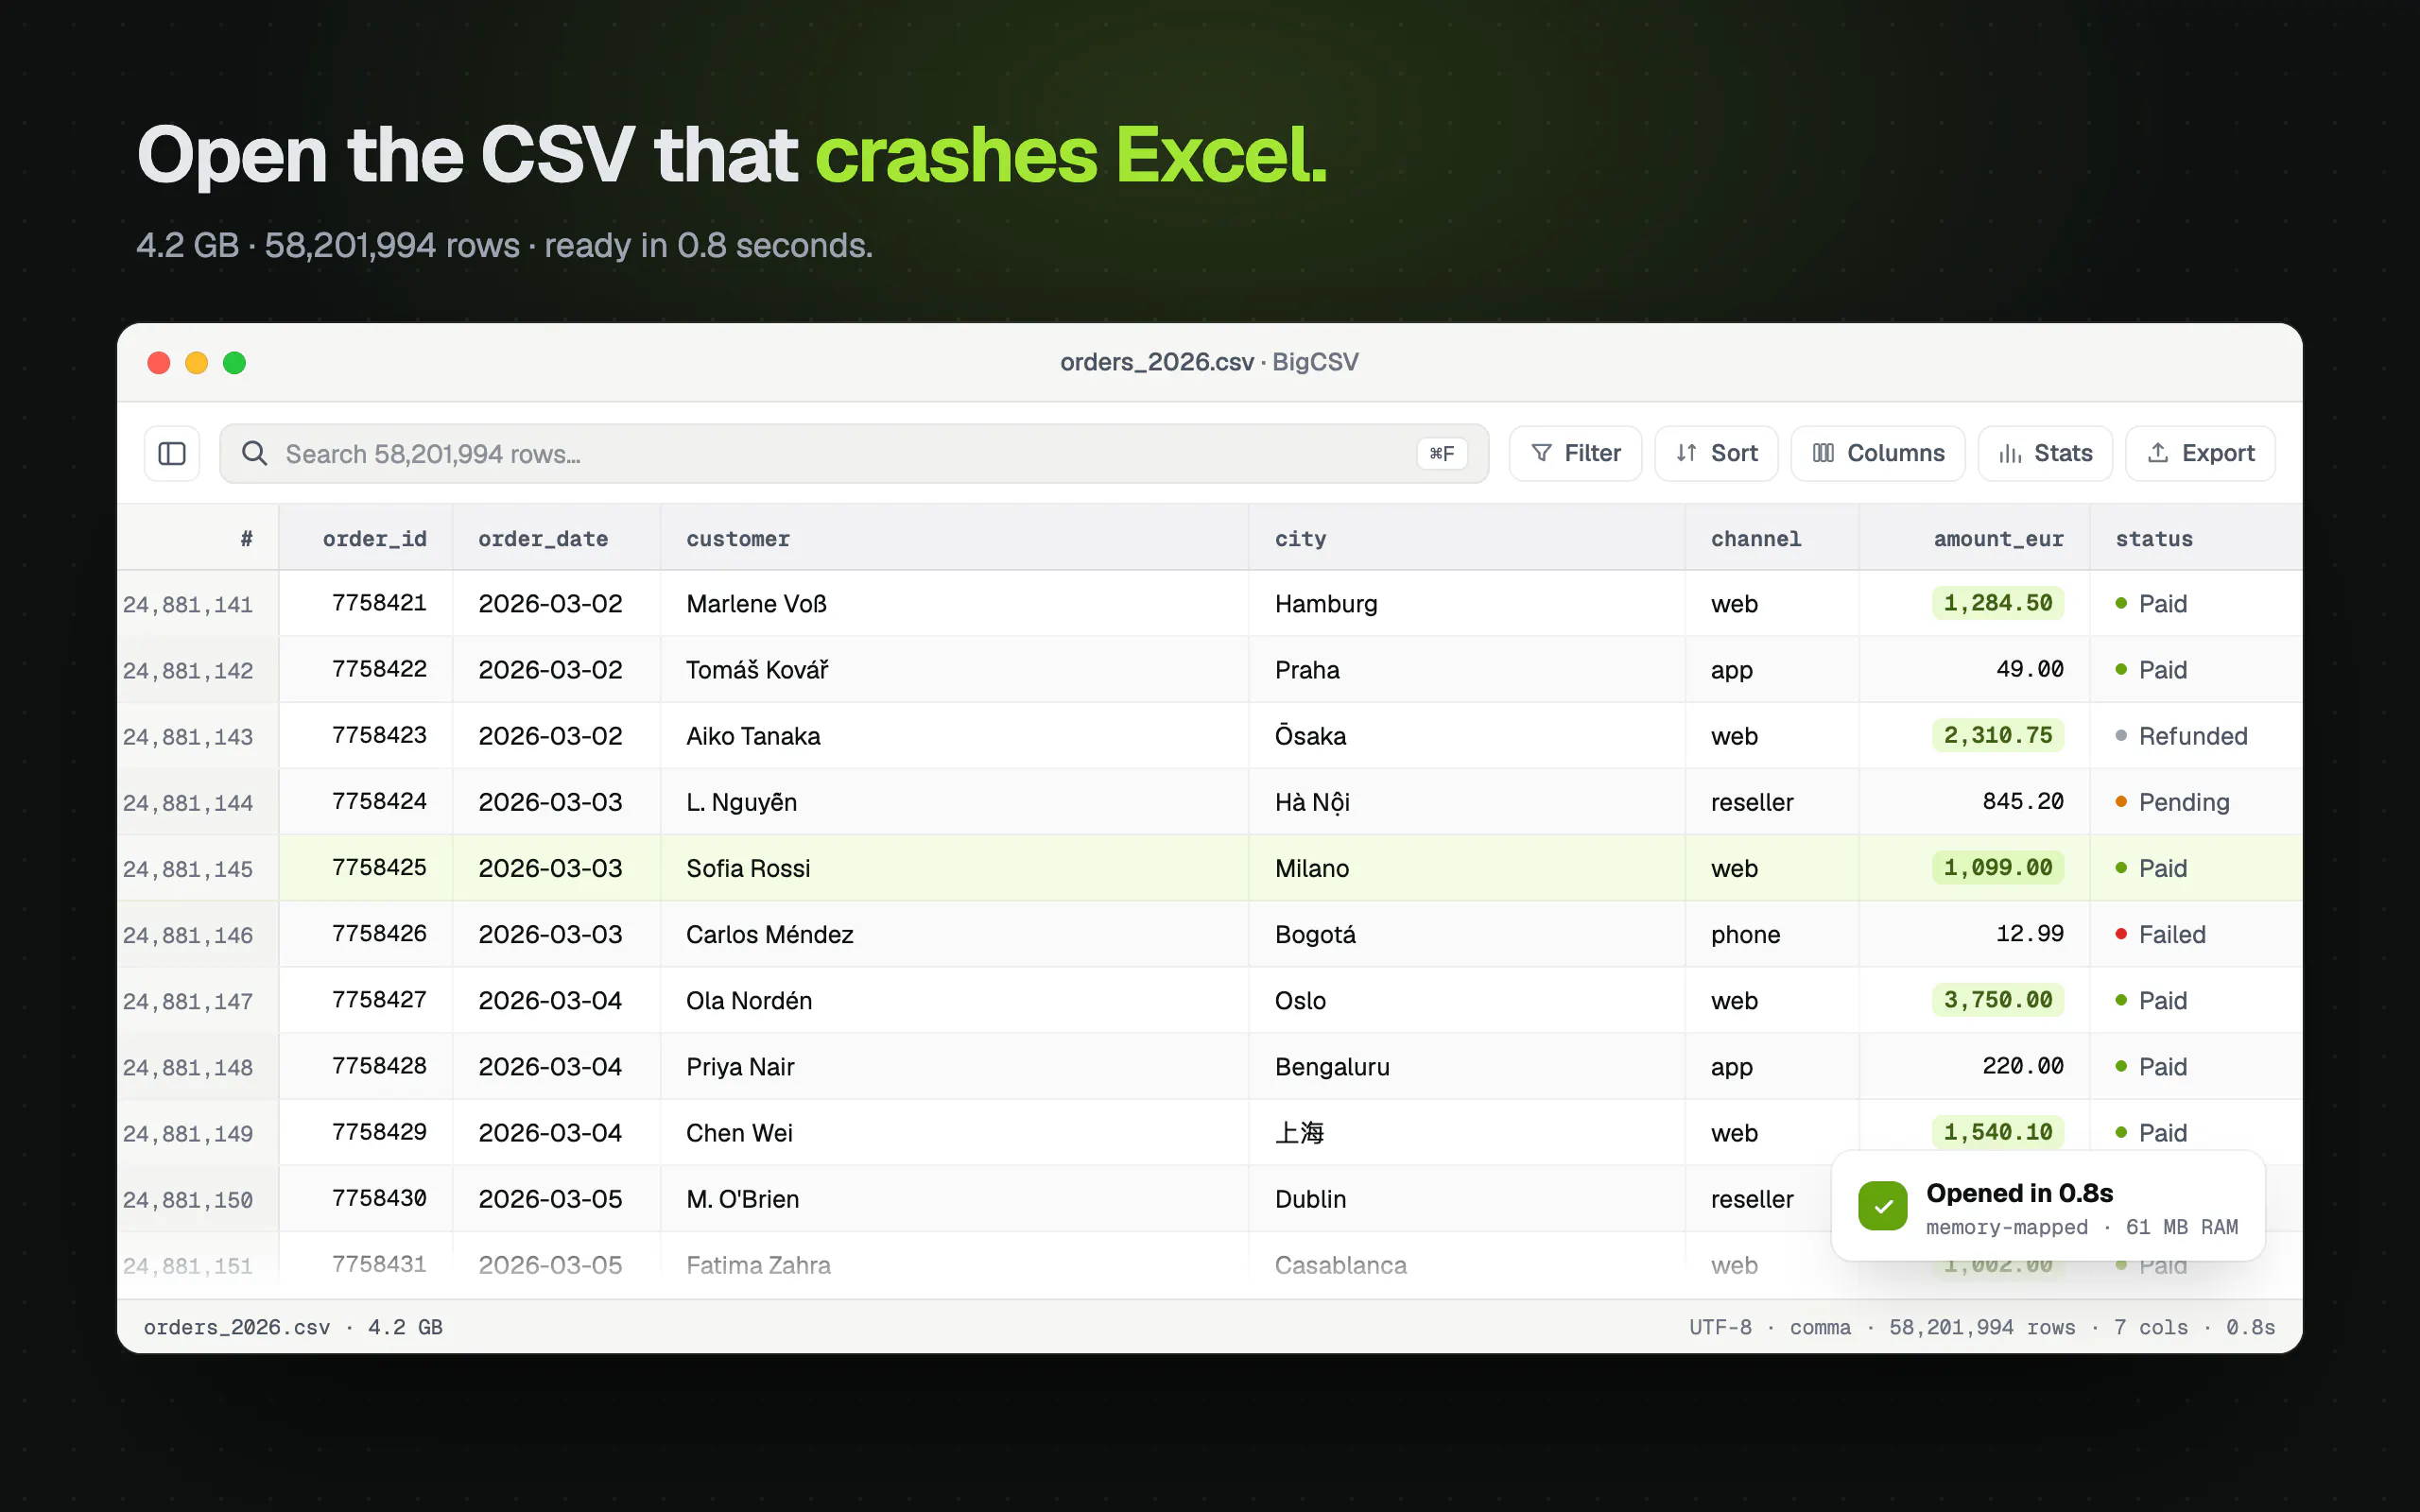
Task: Click the 'Opened in 0.8s' notification
Action: pos(2047,1206)
